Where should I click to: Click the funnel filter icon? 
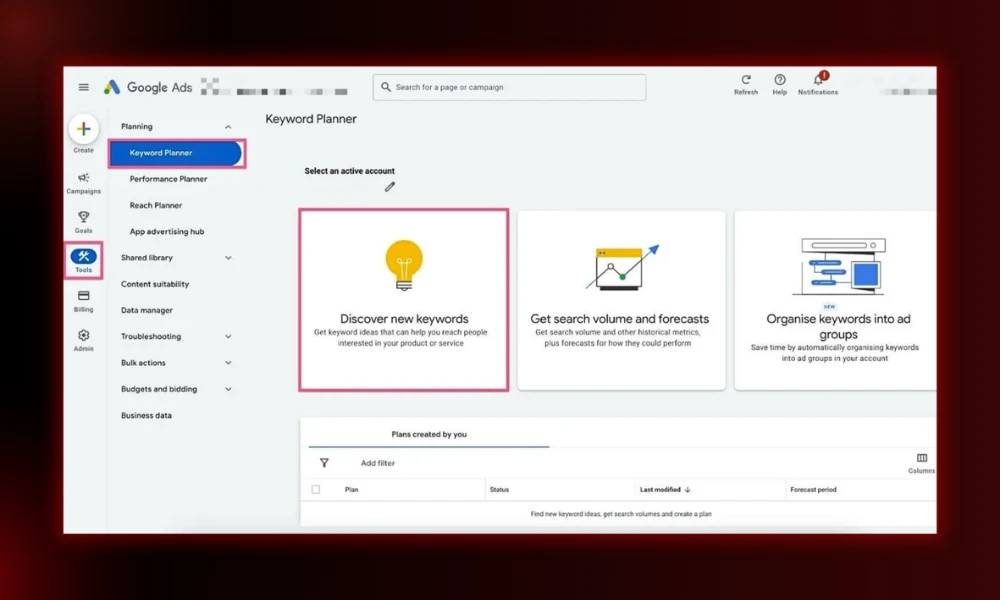pyautogui.click(x=324, y=463)
